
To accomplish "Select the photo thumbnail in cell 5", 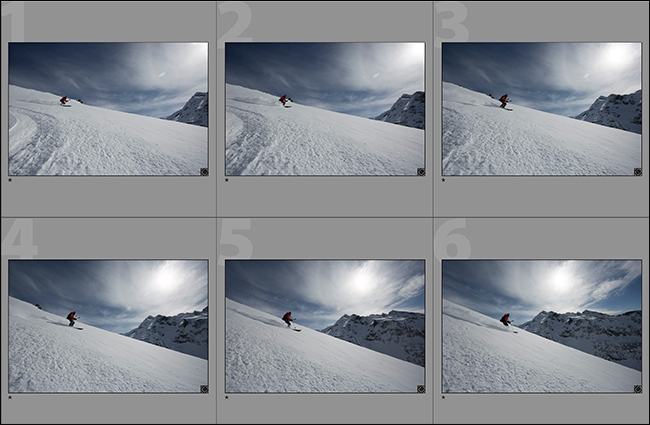I will click(325, 326).
